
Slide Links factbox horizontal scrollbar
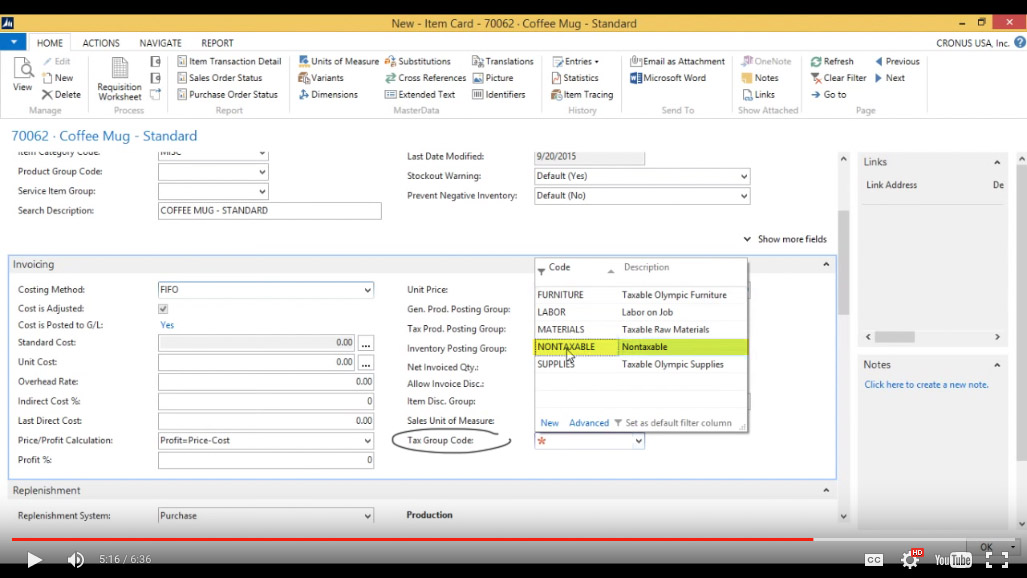[x=894, y=337]
